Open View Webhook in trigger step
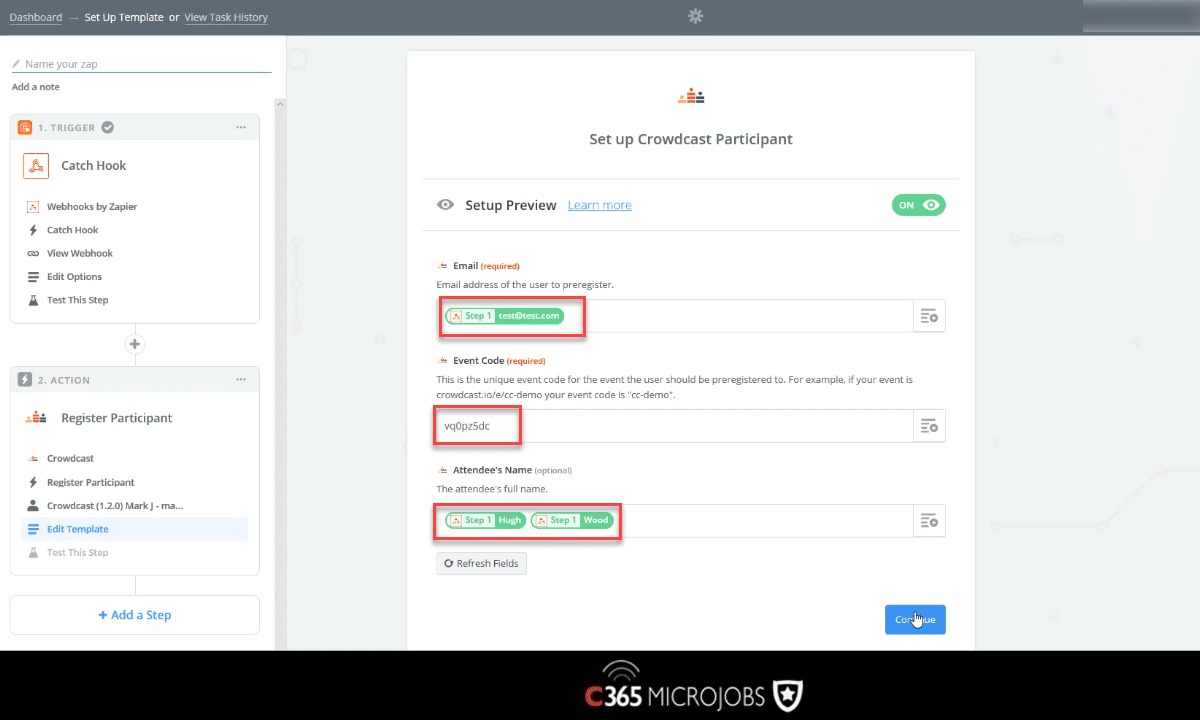 [80, 253]
